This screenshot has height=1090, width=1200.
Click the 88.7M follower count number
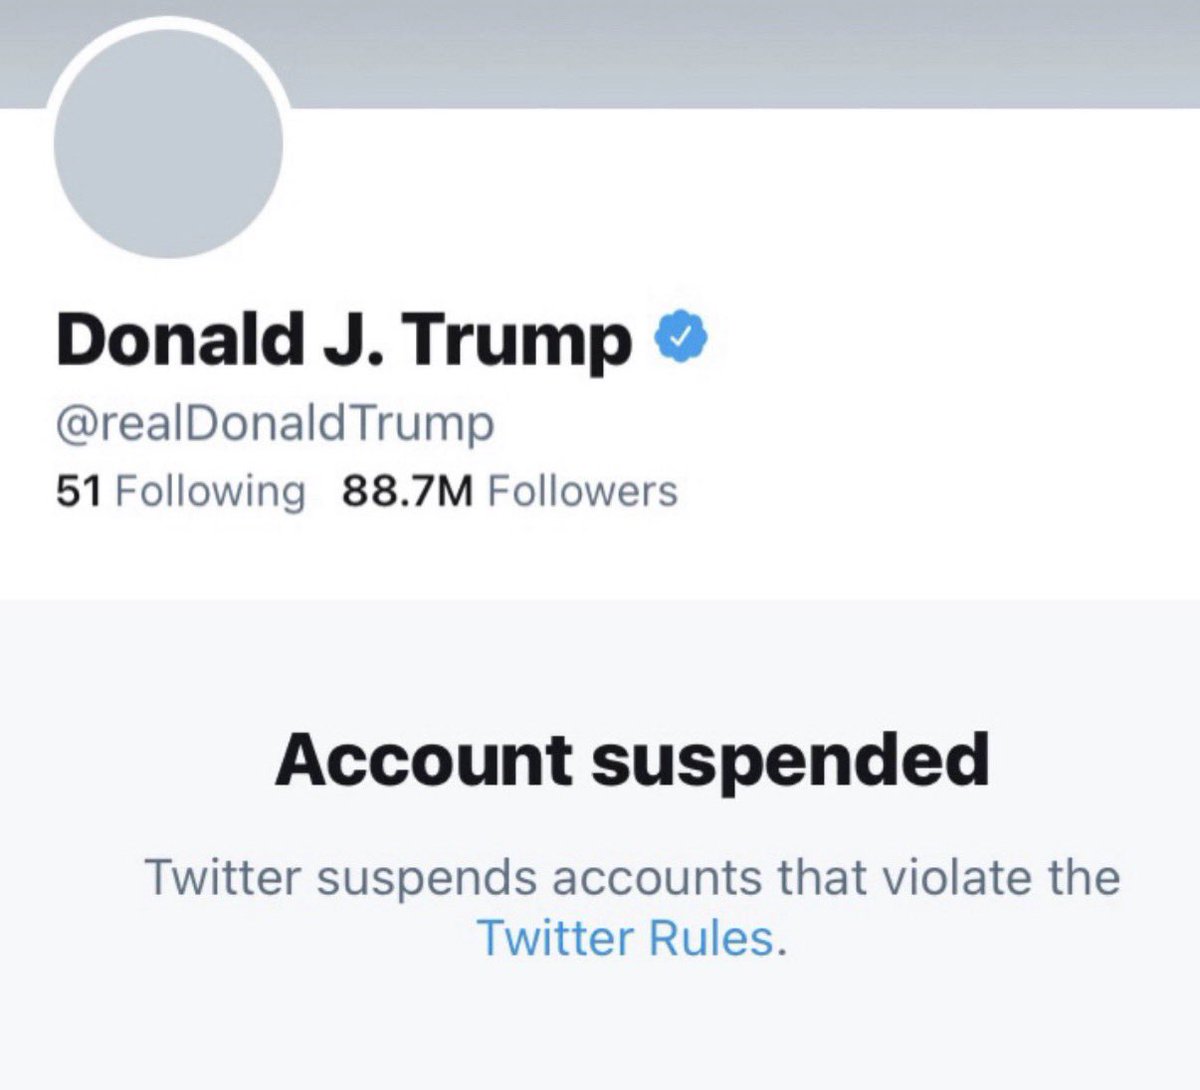406,491
